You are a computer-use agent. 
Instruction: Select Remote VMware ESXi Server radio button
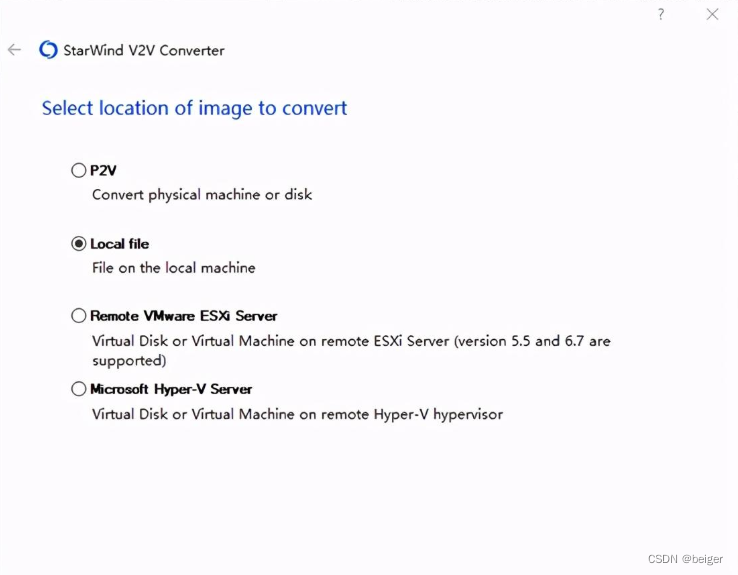(79, 315)
